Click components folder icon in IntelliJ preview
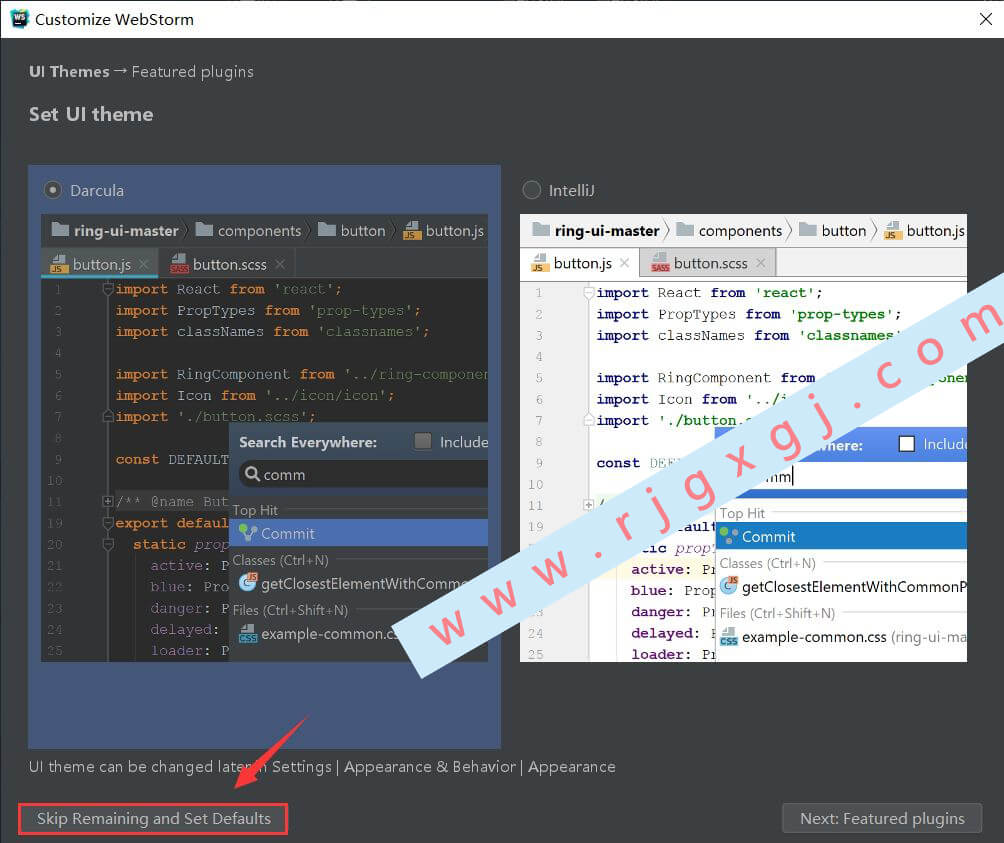1004x843 pixels. tap(685, 229)
